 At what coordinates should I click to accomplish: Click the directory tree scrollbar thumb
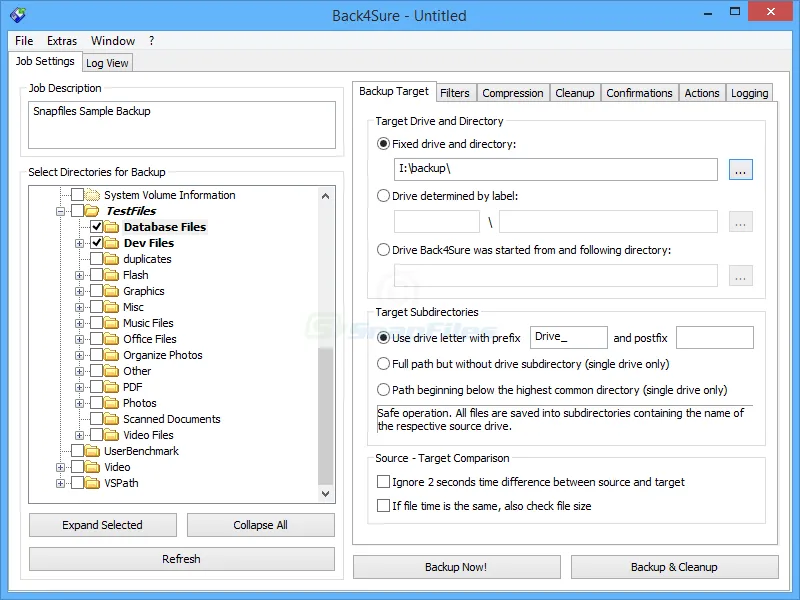326,416
